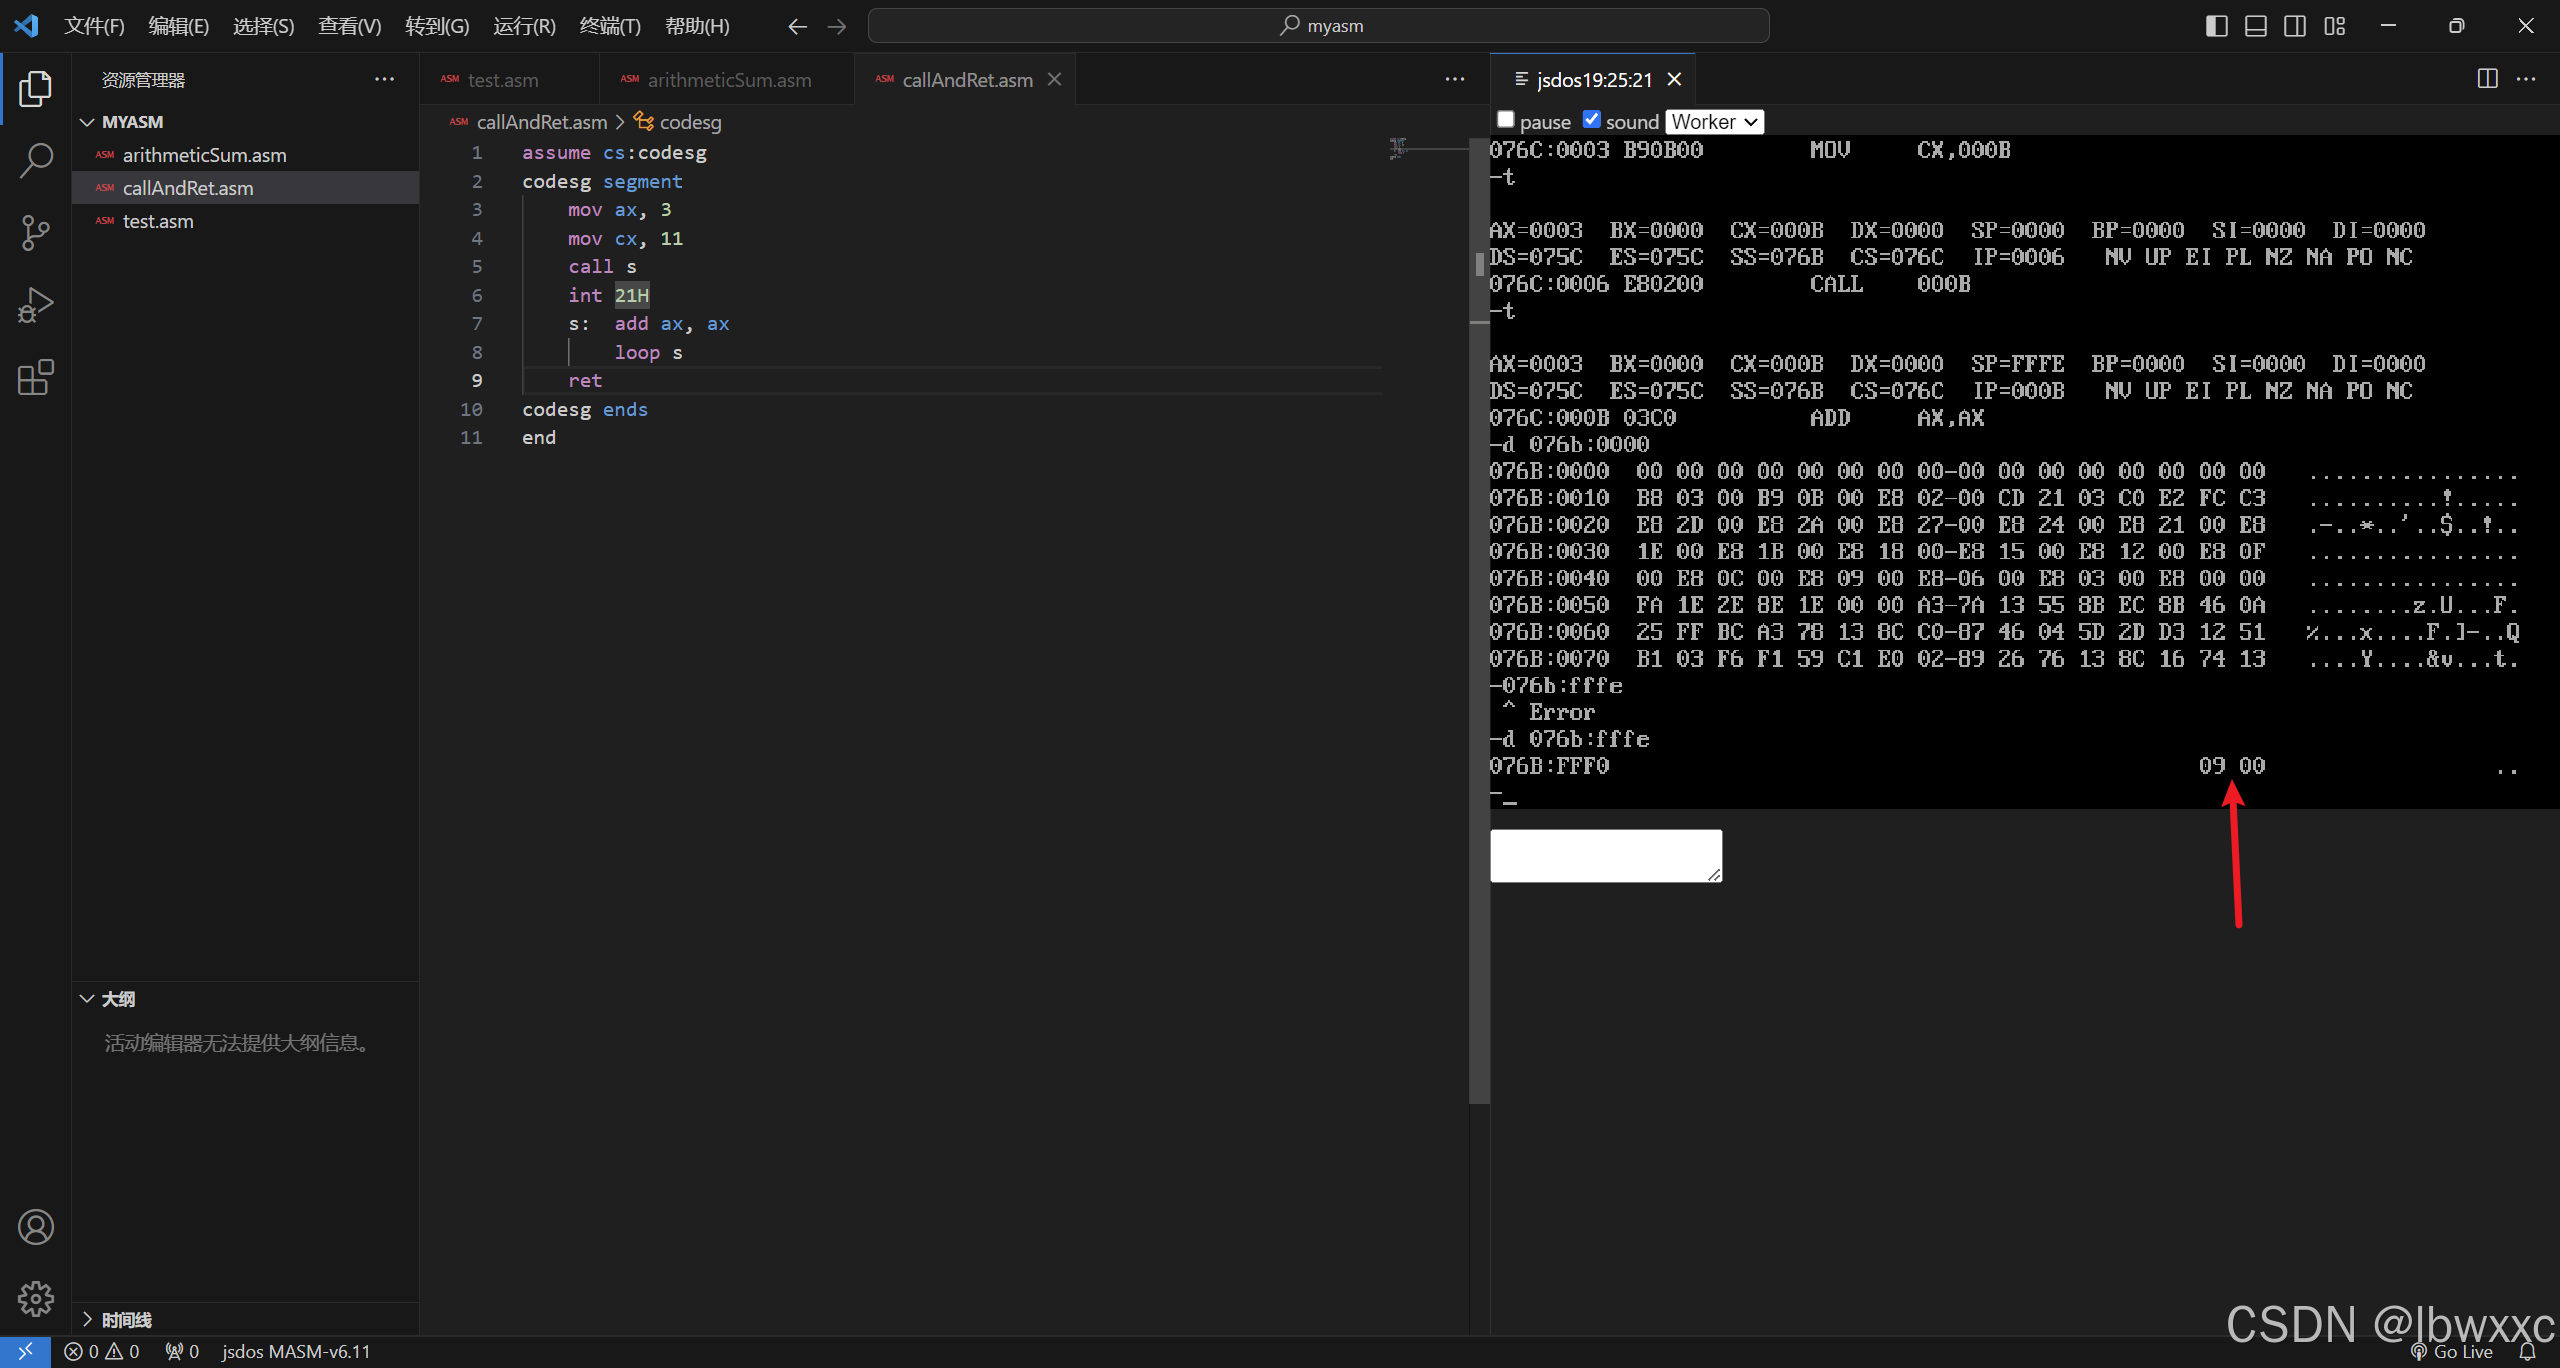Focus the white text input box

click(1606, 856)
